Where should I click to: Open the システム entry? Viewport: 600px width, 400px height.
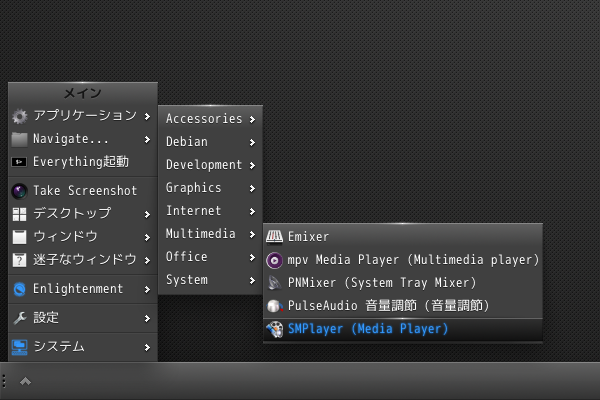(83, 347)
